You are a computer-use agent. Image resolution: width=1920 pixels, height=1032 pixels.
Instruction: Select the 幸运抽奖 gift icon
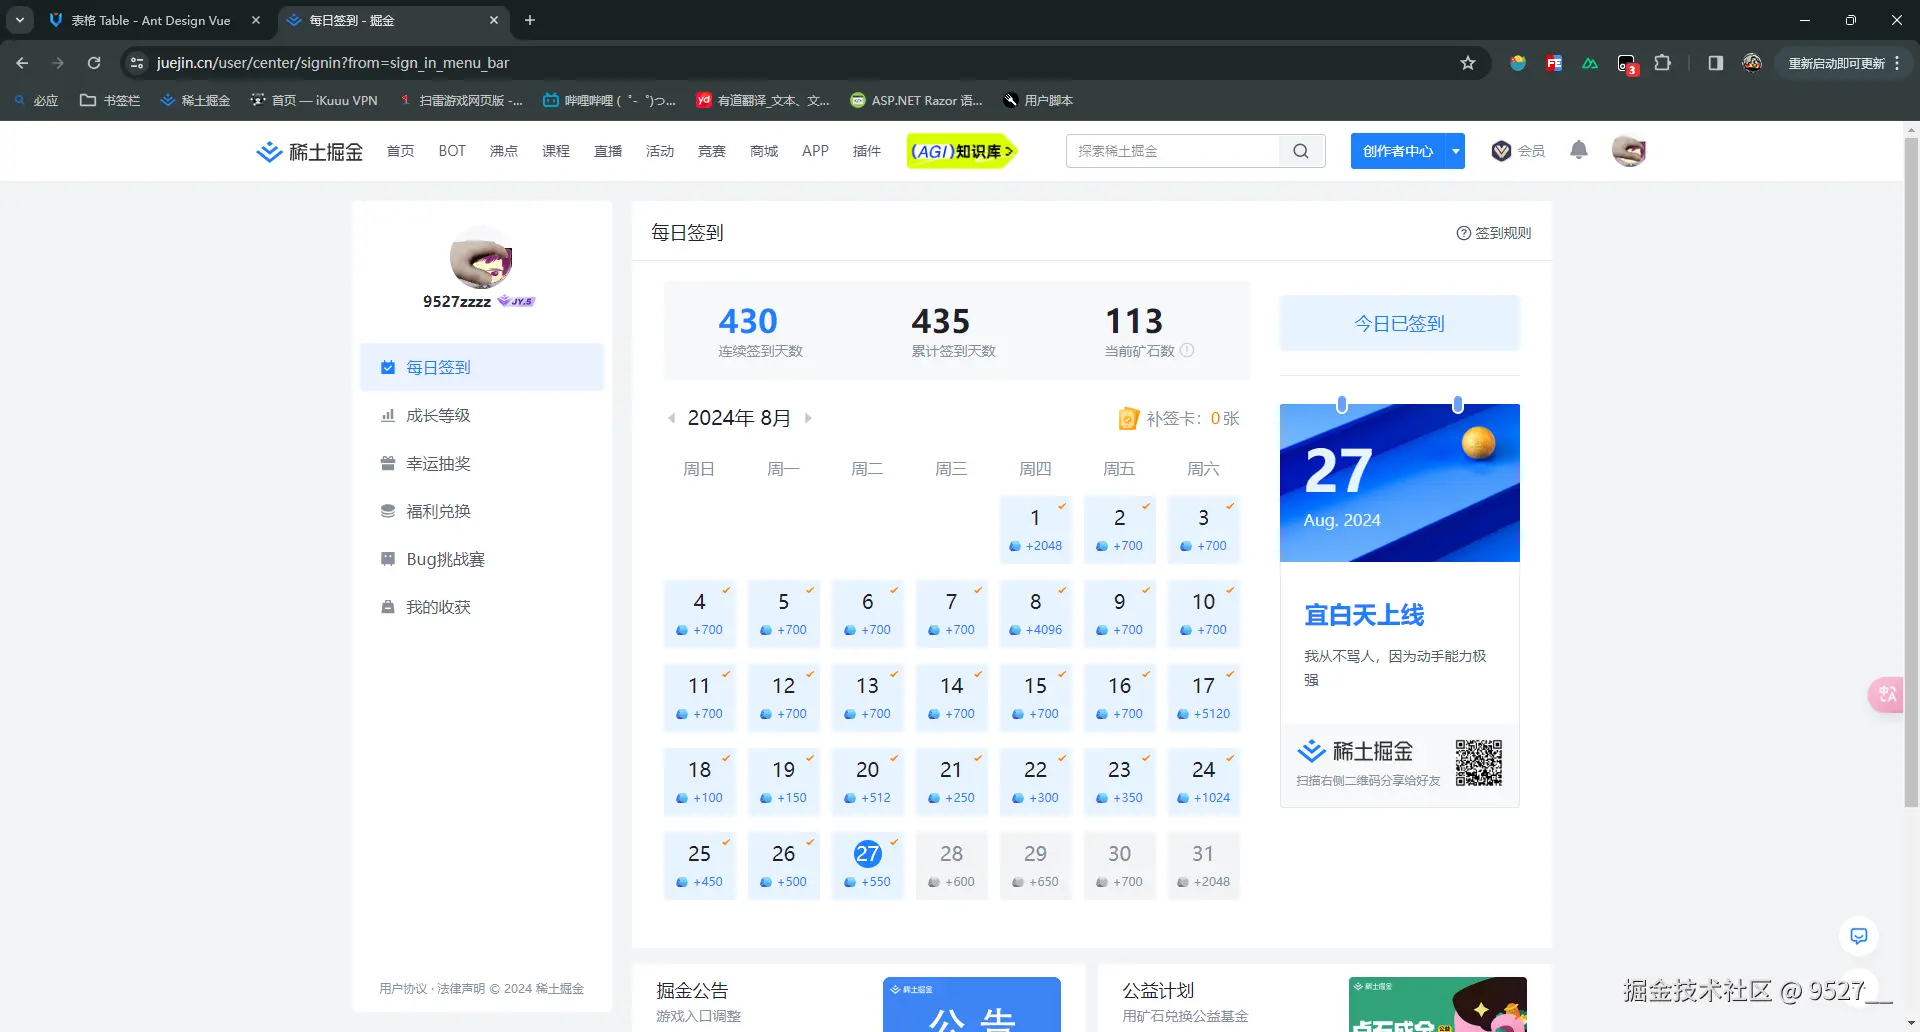[x=388, y=463]
